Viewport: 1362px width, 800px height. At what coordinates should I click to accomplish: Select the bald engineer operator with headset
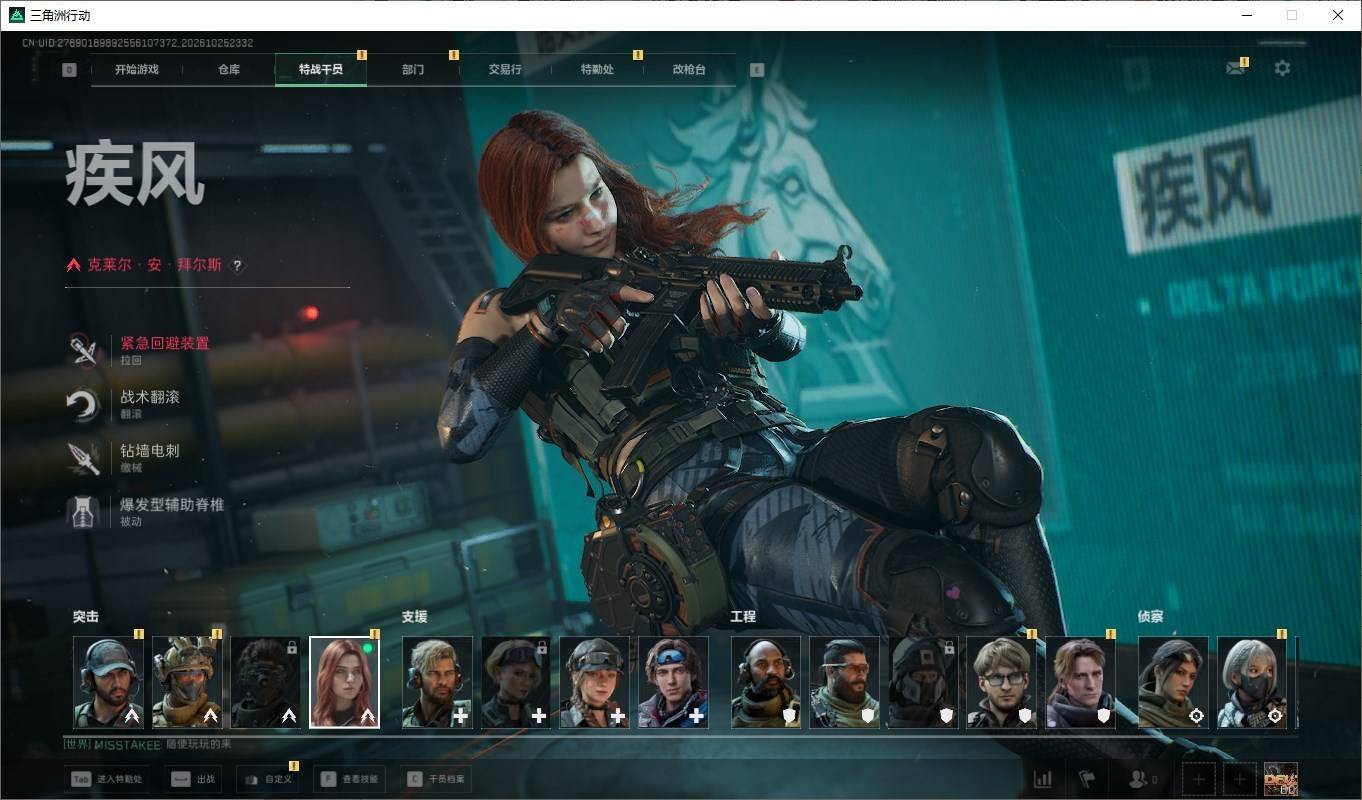click(x=766, y=682)
